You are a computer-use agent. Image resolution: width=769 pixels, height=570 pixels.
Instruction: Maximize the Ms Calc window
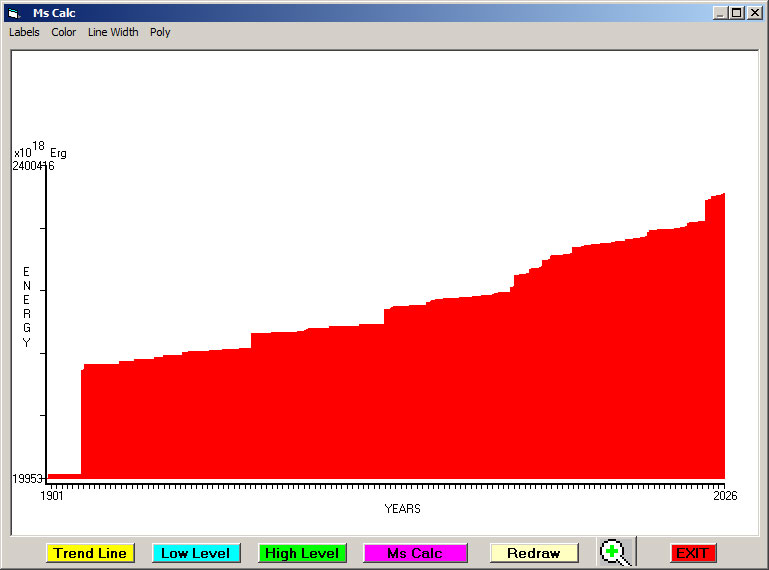737,13
